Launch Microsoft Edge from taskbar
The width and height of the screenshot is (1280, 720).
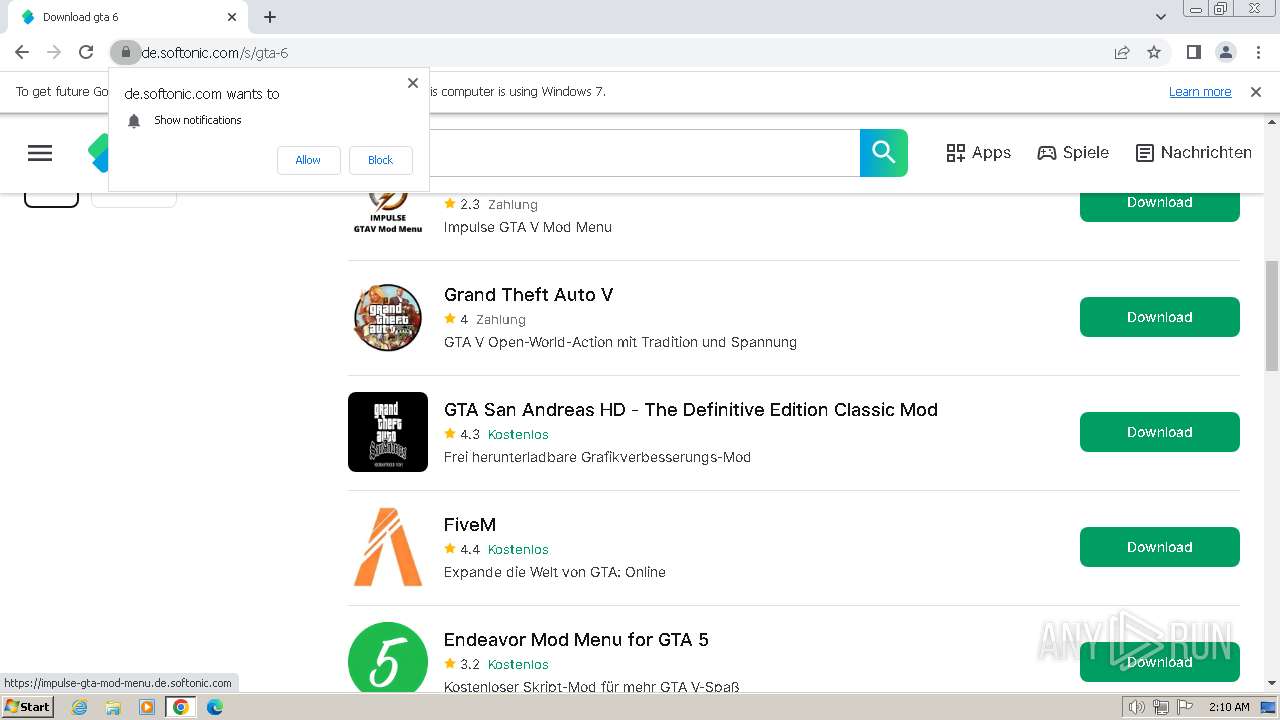[215, 707]
